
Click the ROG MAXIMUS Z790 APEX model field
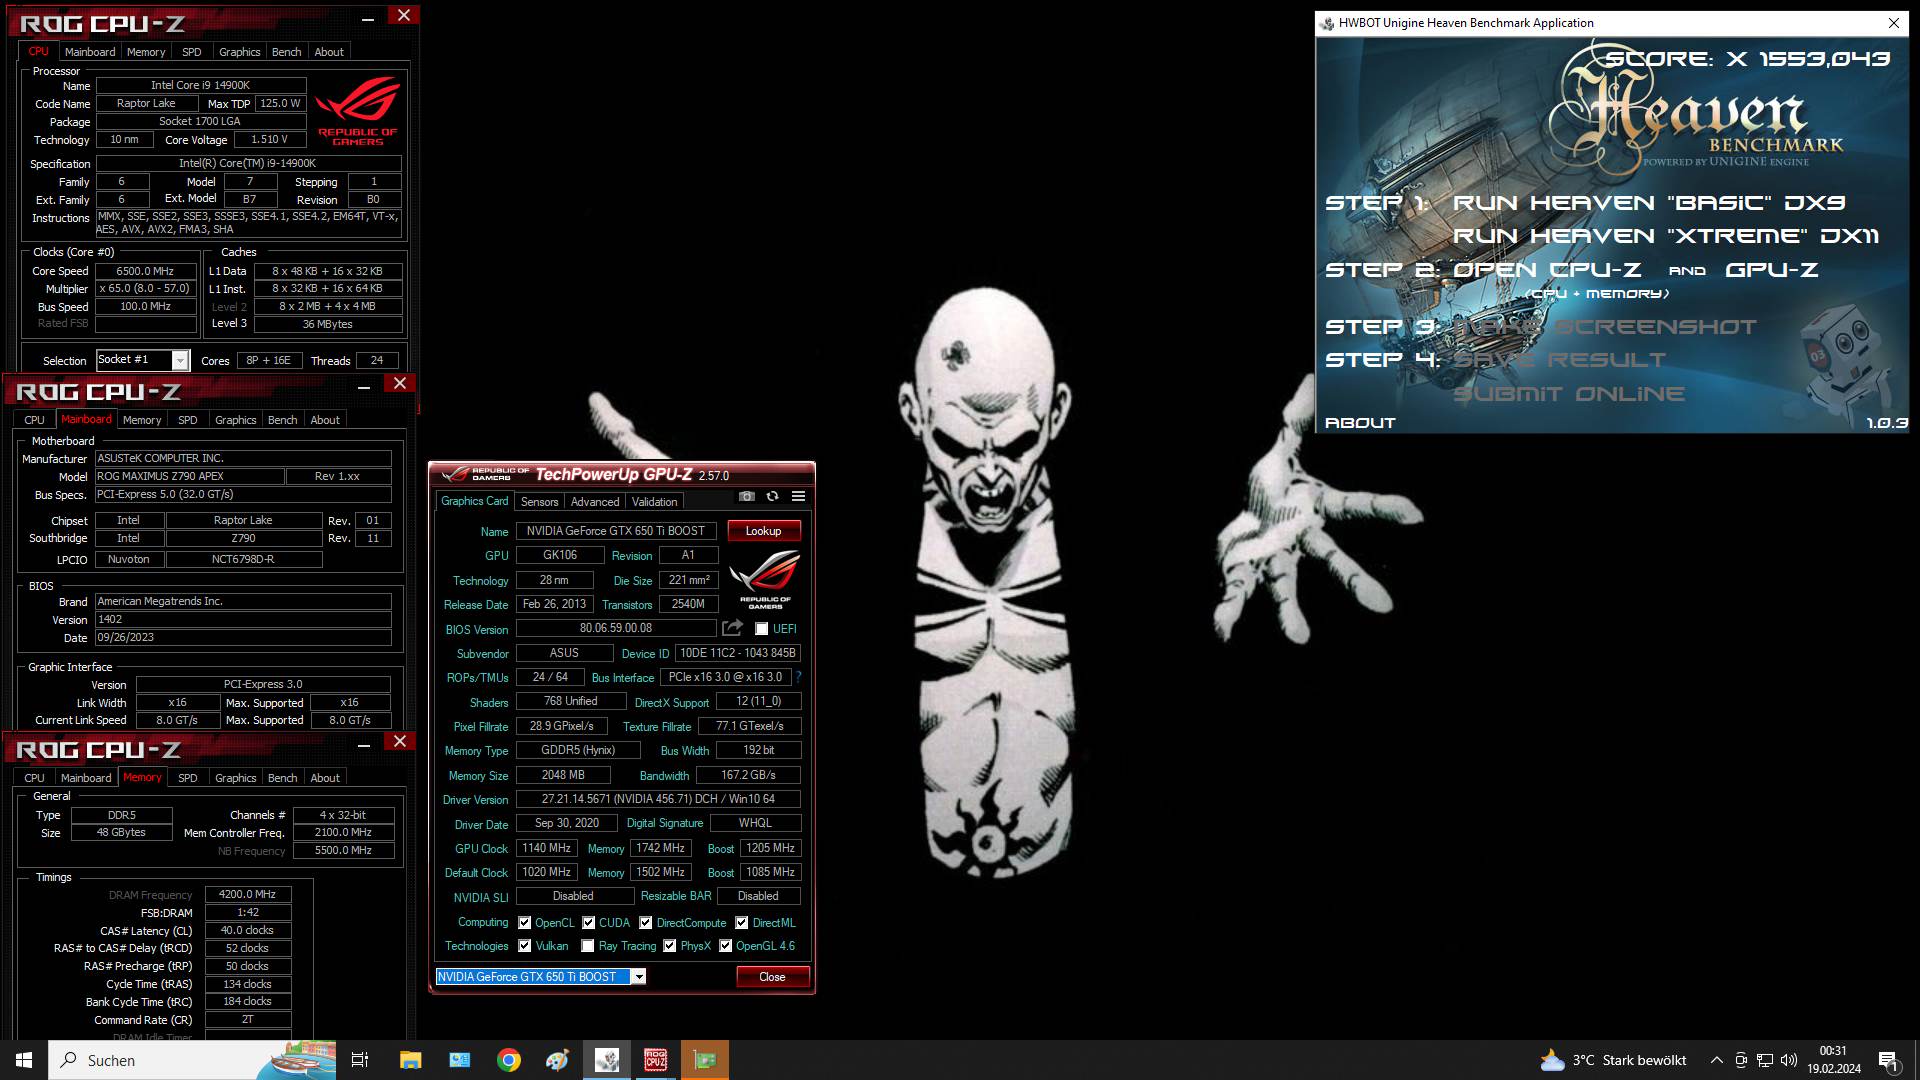pyautogui.click(x=190, y=476)
